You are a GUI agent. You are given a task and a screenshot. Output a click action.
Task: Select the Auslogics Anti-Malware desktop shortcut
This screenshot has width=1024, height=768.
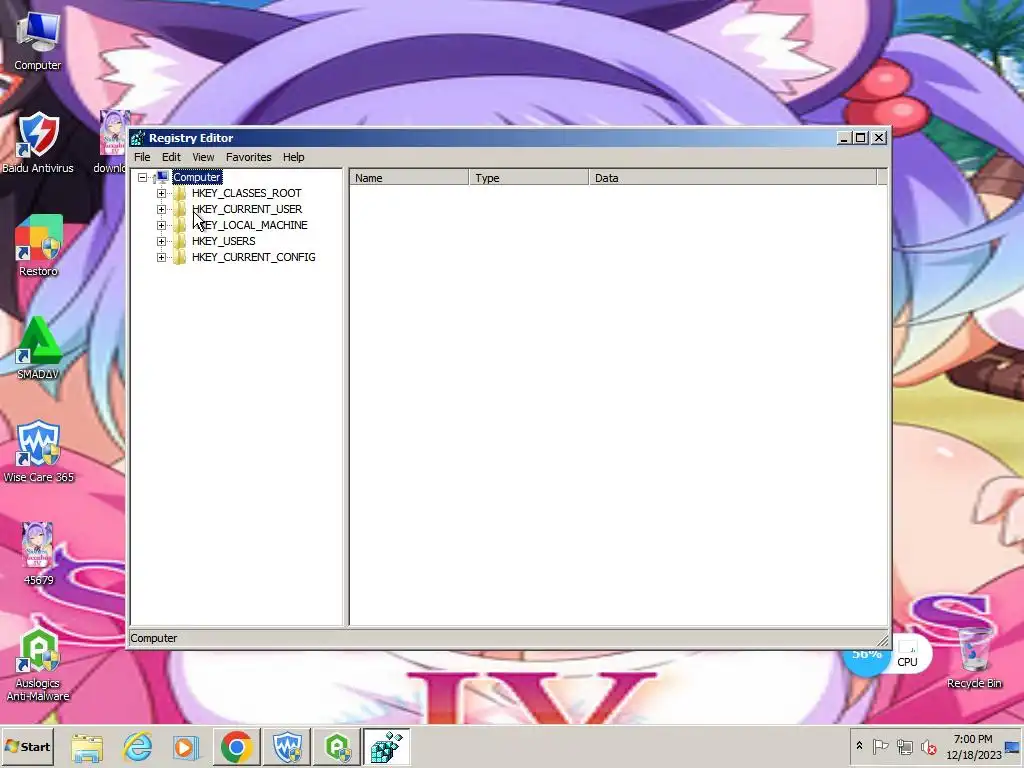pyautogui.click(x=38, y=664)
